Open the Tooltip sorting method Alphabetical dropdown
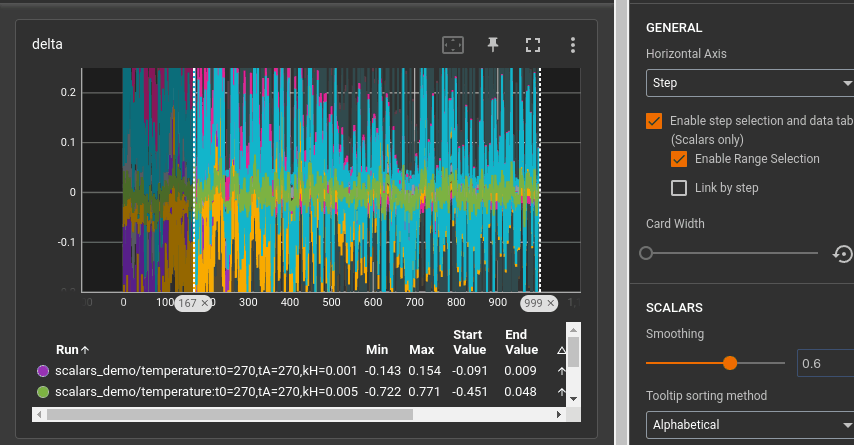The width and height of the screenshot is (854, 445). click(750, 425)
